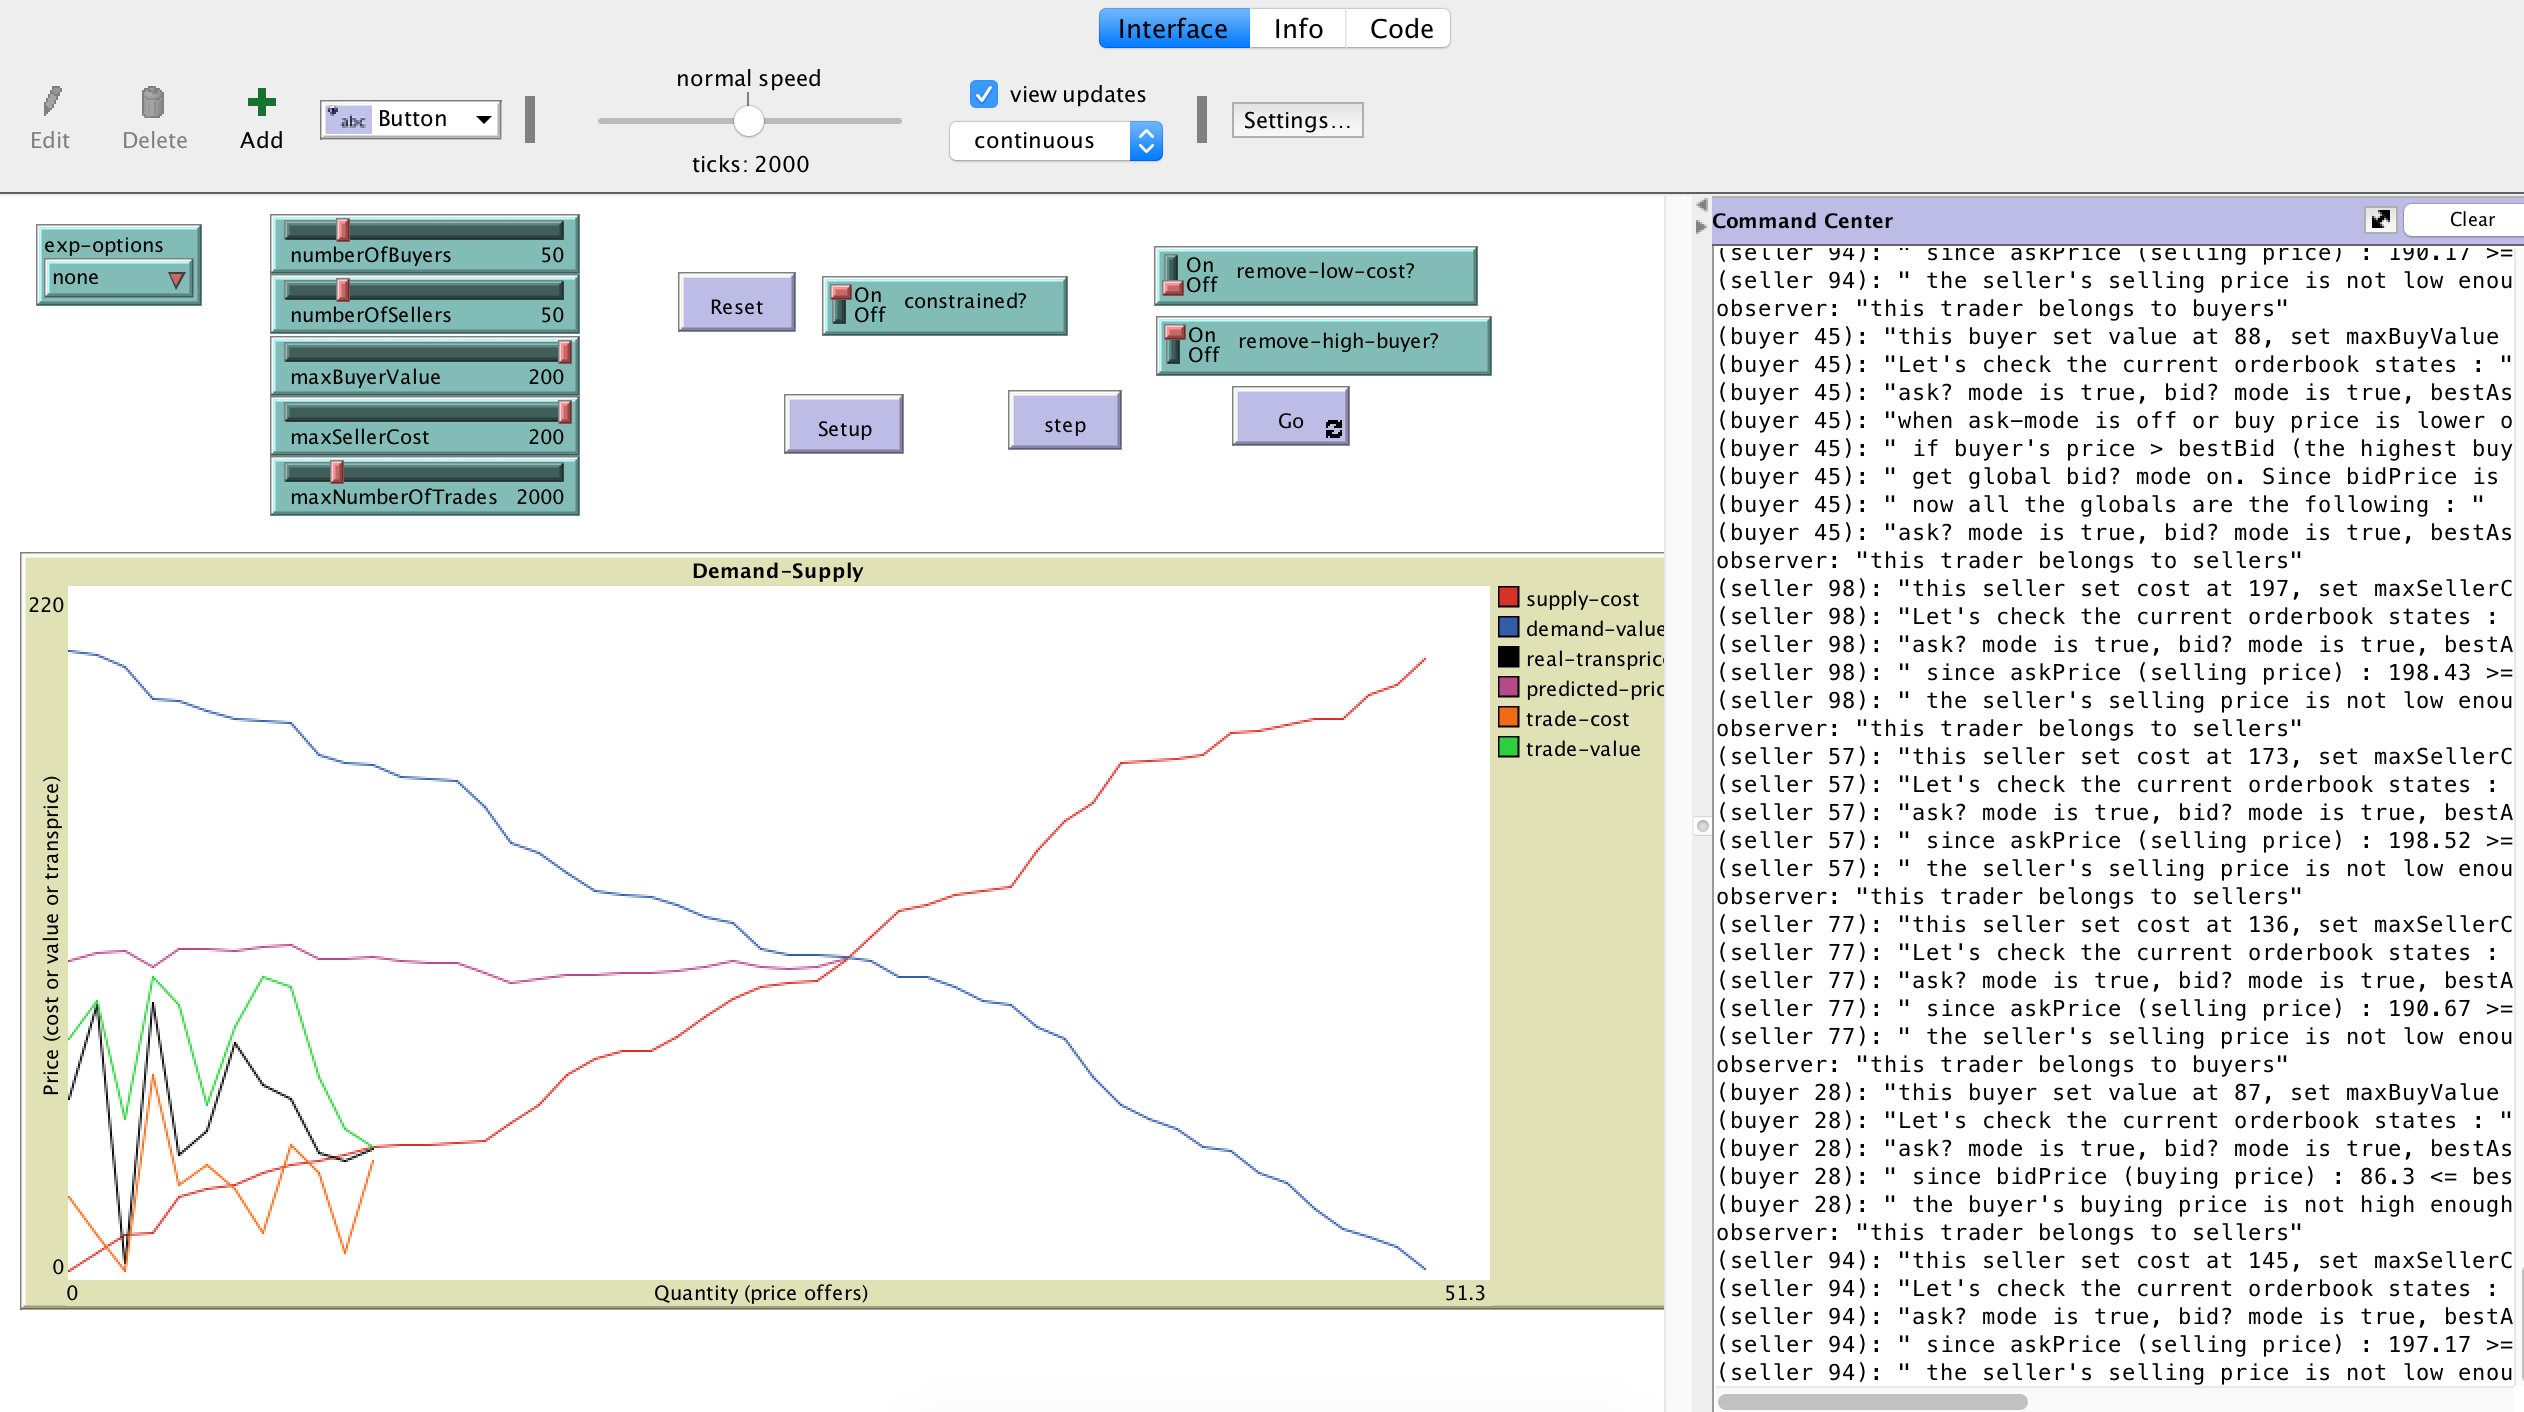The height and width of the screenshot is (1412, 2524).
Task: Click the trade-value green legend swatch
Action: 1508,748
